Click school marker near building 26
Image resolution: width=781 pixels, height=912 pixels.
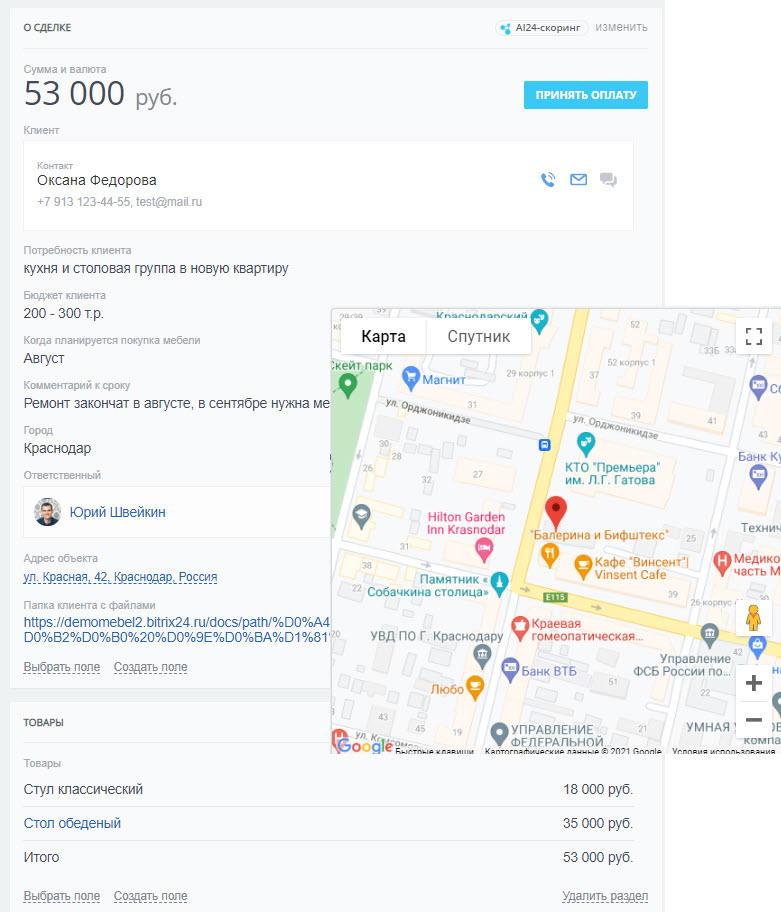point(361,516)
